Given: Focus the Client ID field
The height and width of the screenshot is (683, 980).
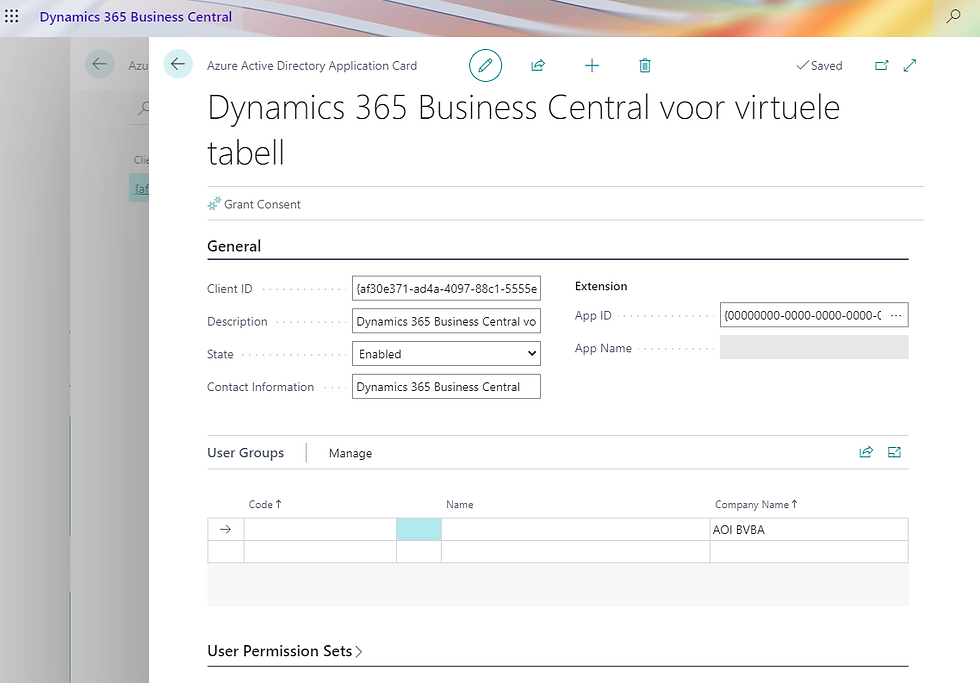Looking at the screenshot, I should pos(446,289).
